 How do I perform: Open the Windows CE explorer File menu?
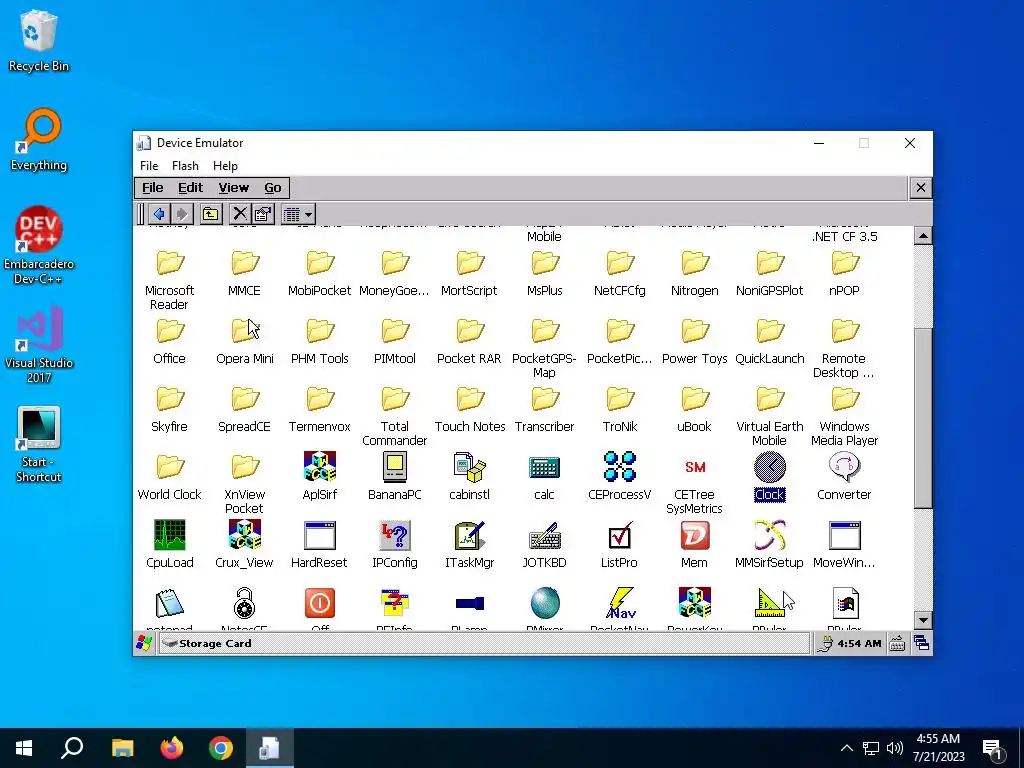[x=153, y=187]
